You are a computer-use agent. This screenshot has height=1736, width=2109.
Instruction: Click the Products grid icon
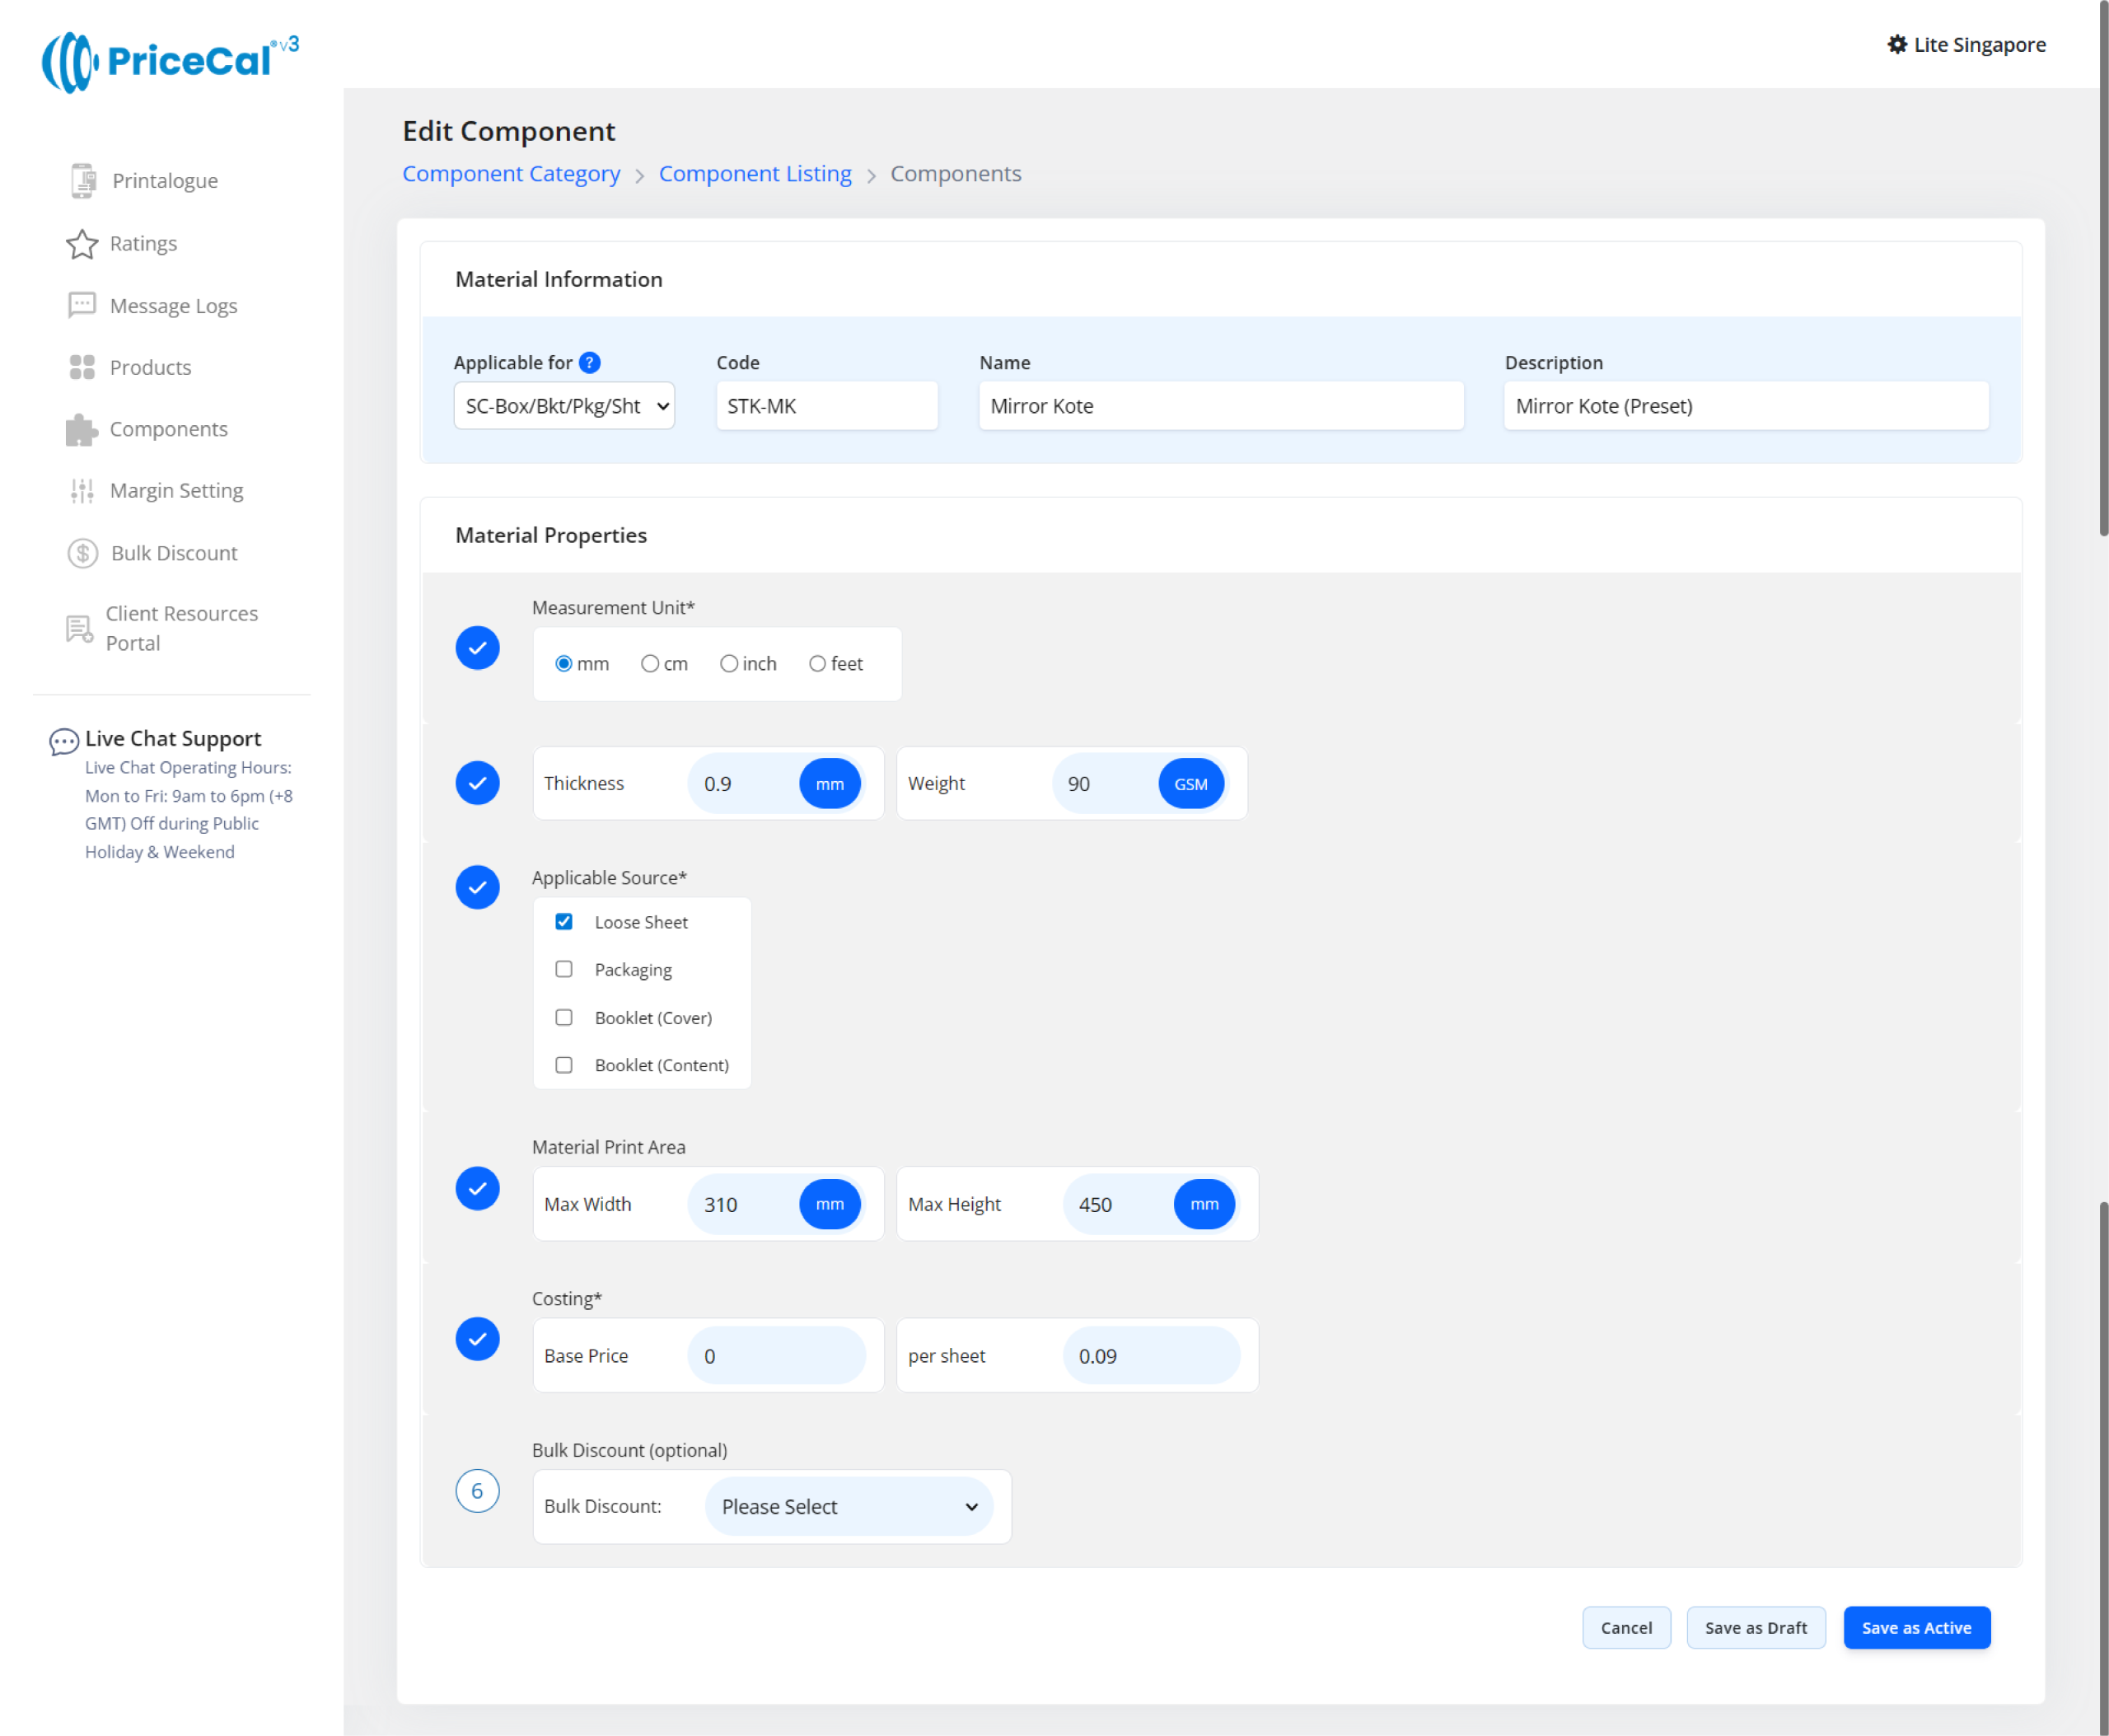pos(82,367)
